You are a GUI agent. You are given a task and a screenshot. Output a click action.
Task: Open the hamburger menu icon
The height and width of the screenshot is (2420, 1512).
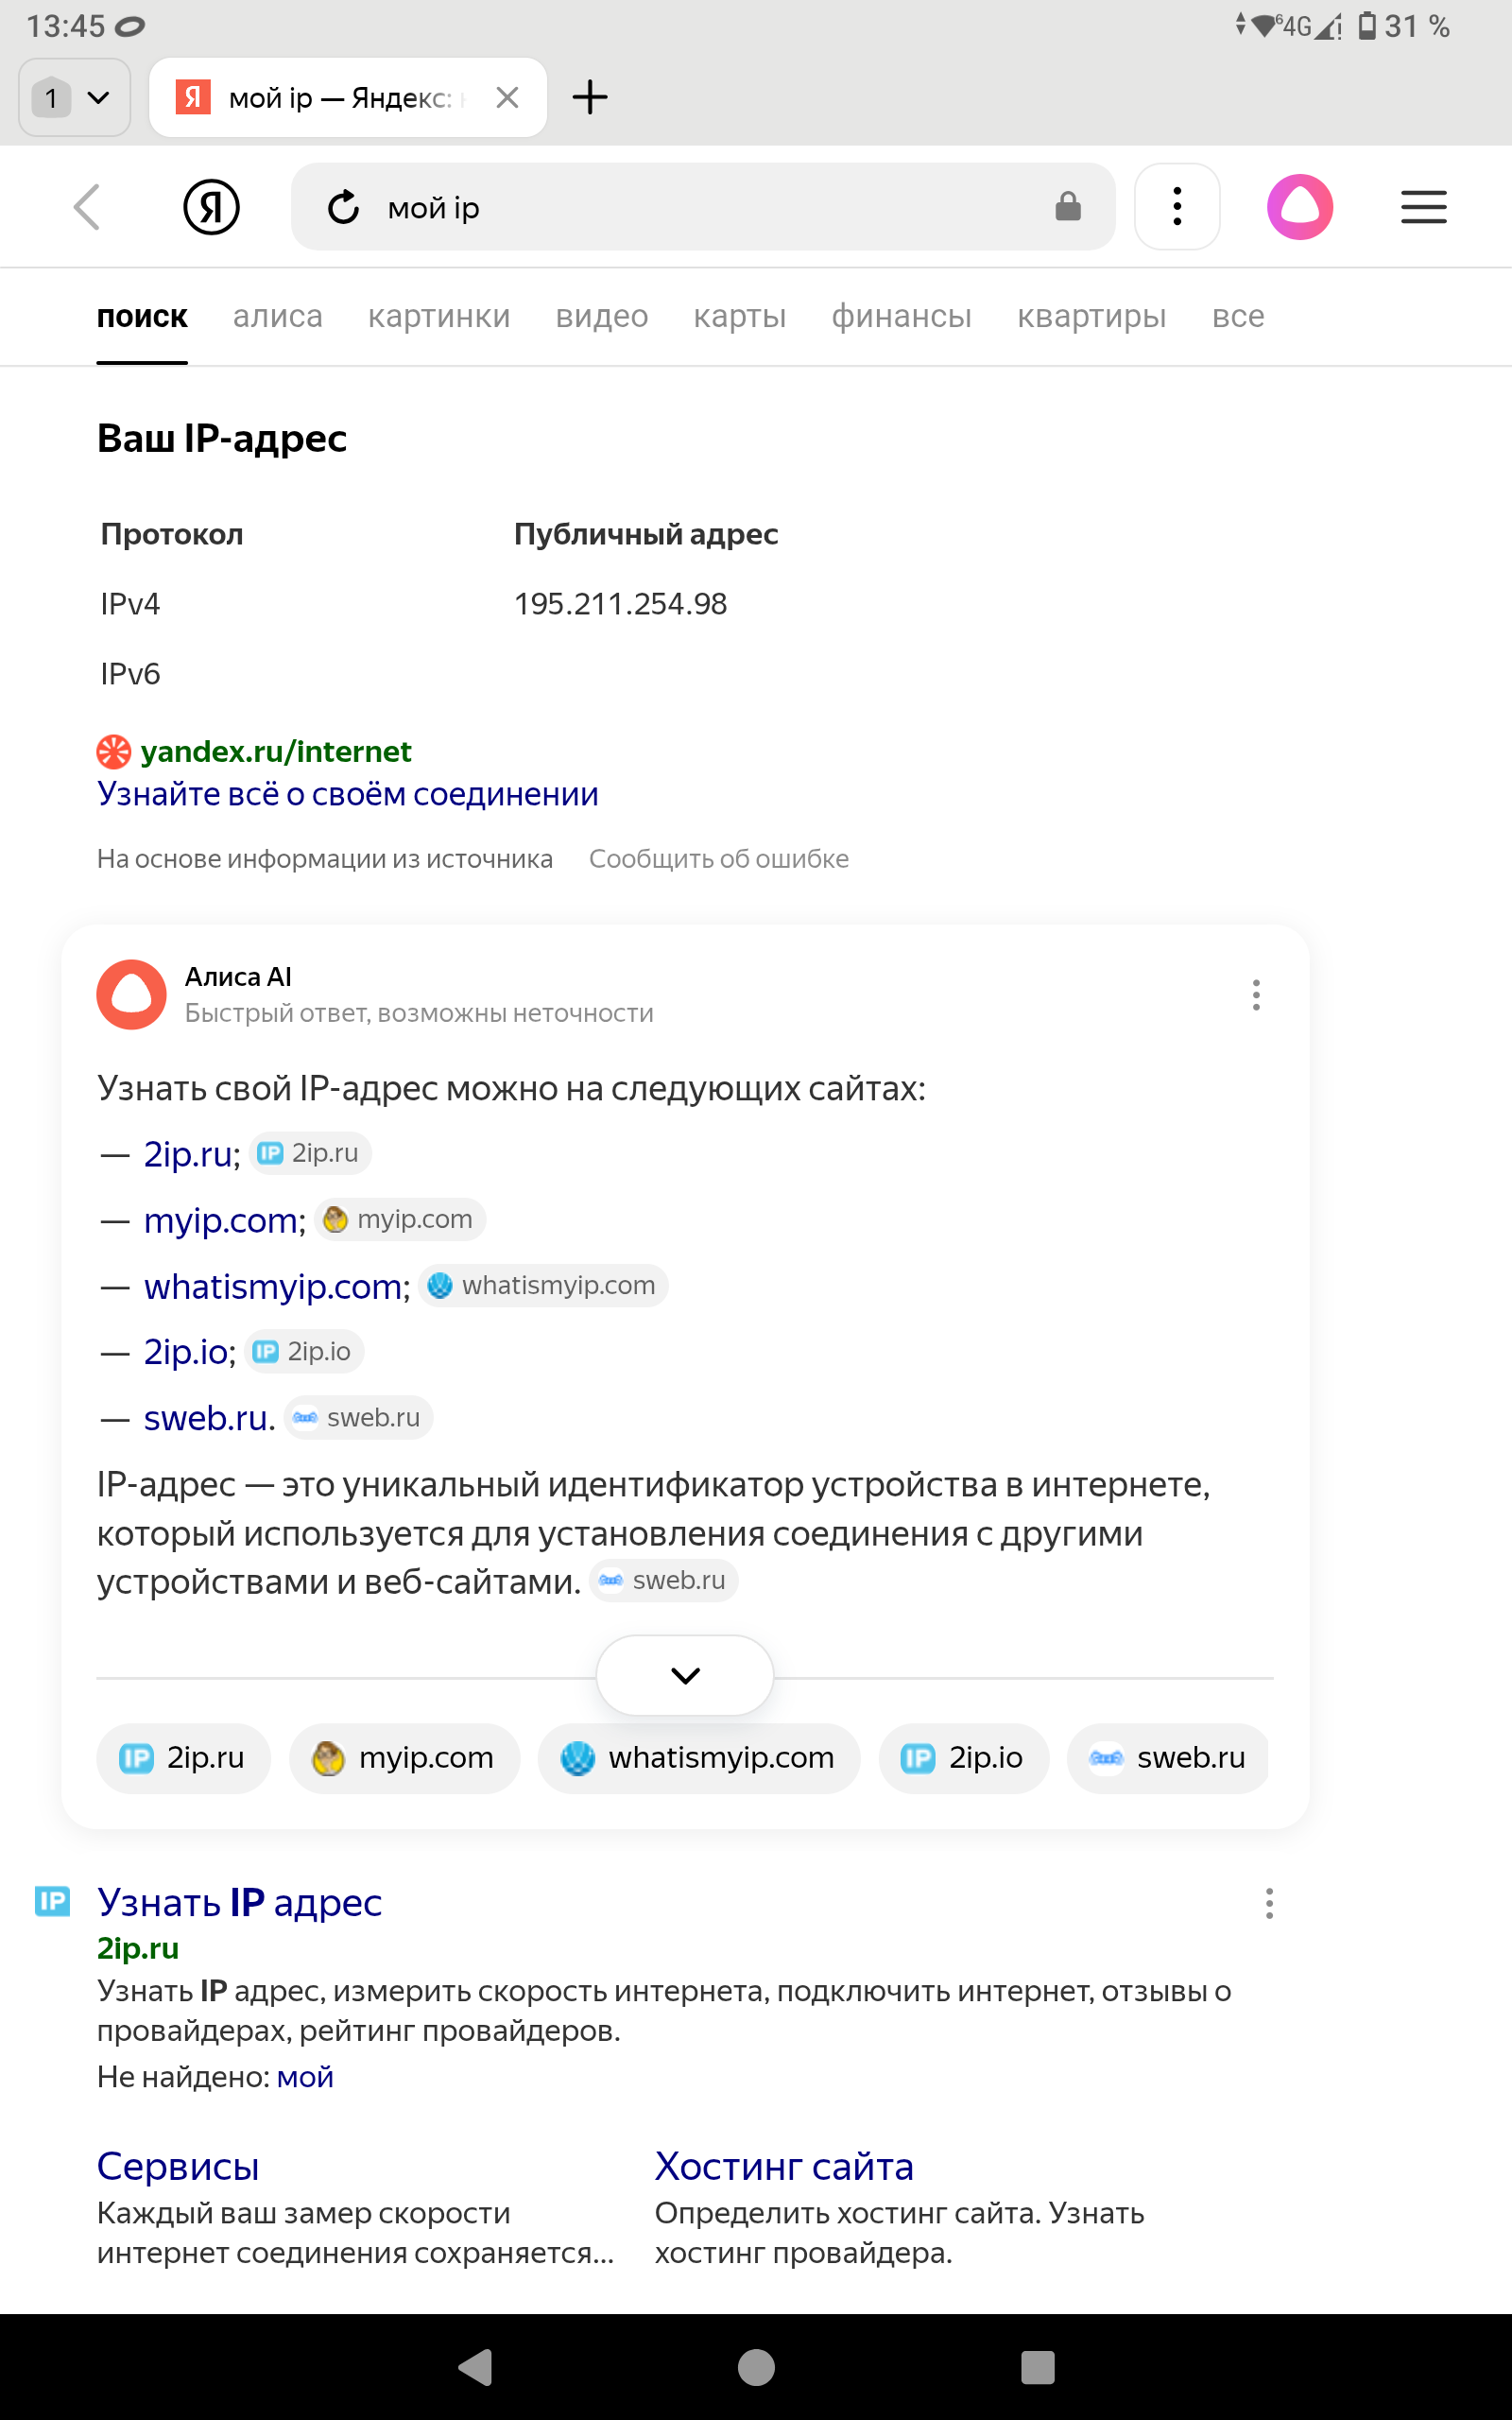pyautogui.click(x=1423, y=207)
